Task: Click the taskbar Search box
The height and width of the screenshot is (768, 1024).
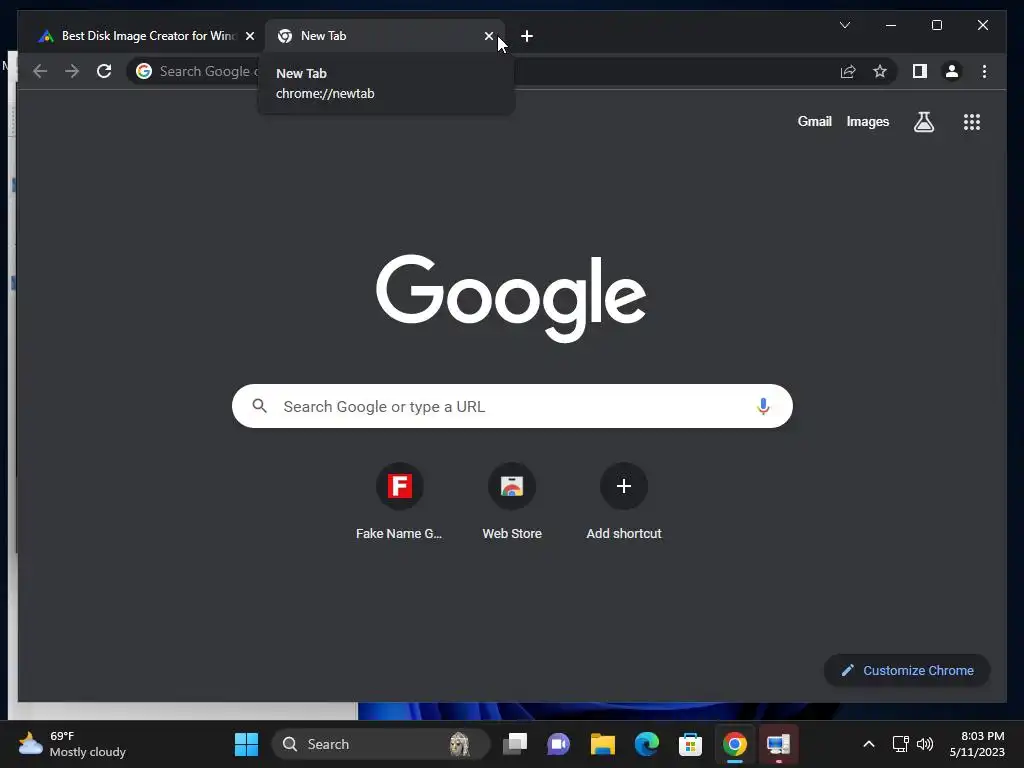Action: coord(380,744)
